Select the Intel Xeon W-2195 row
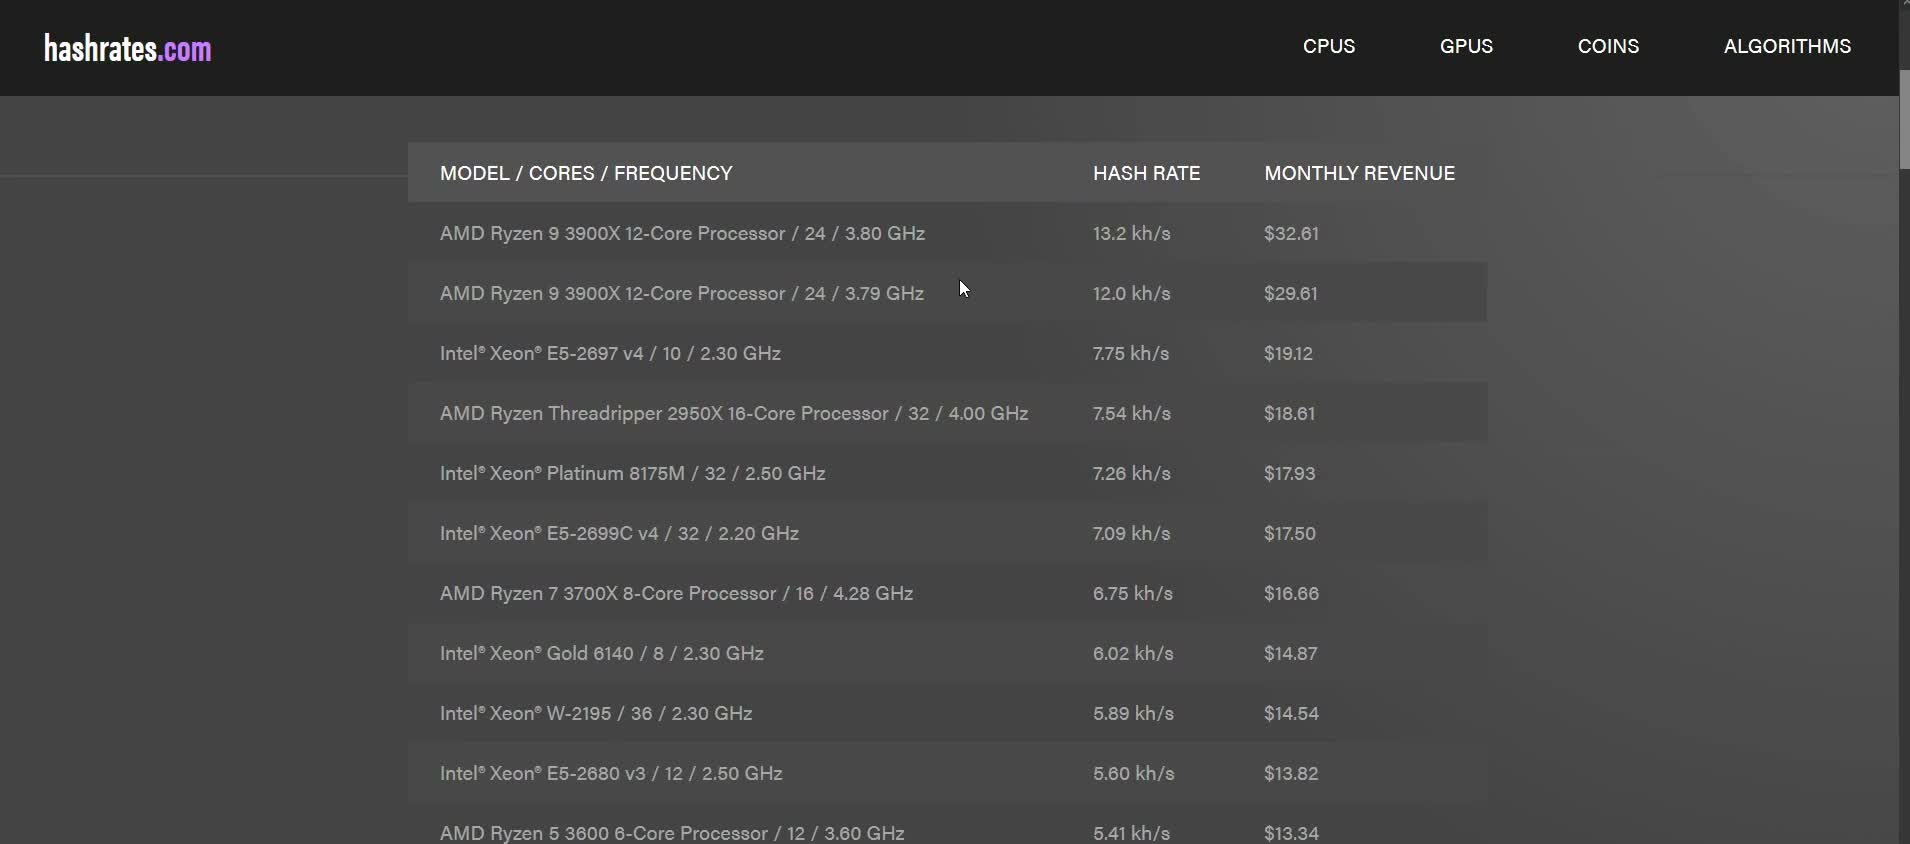 click(596, 713)
